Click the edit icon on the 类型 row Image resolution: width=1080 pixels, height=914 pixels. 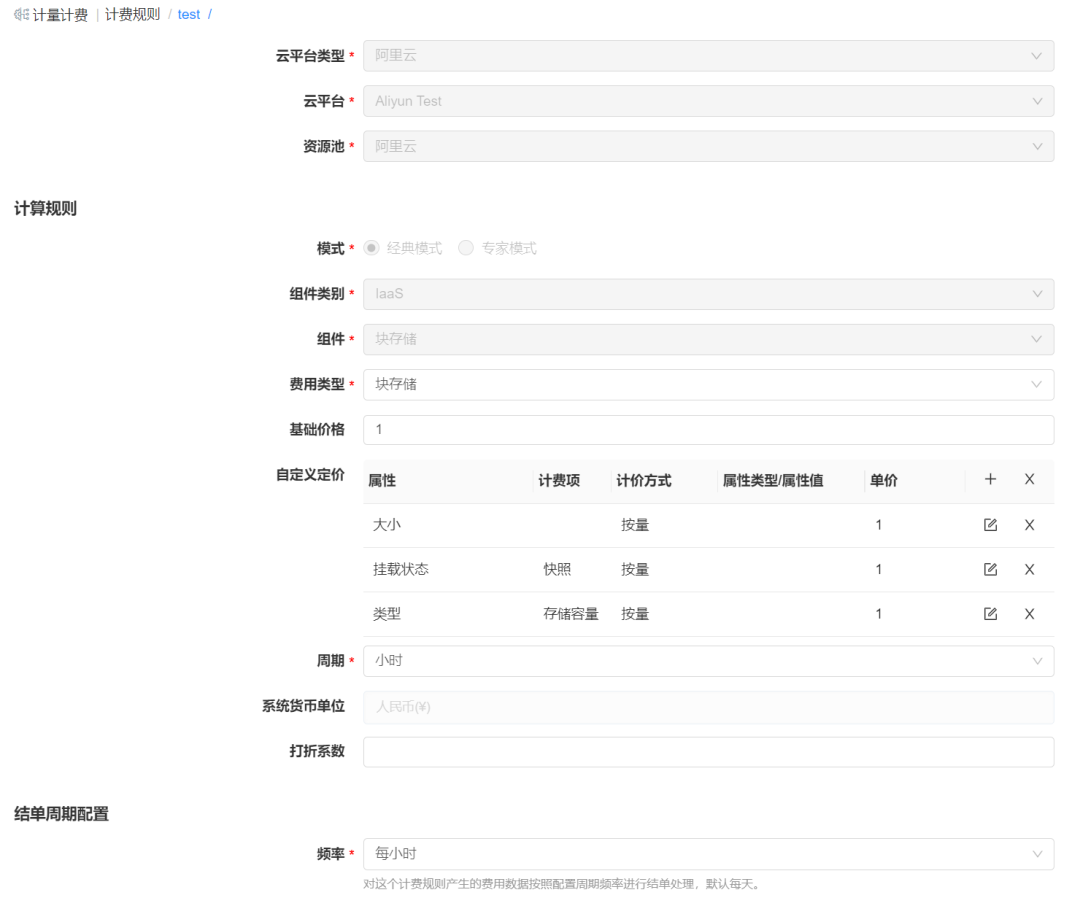coord(990,614)
